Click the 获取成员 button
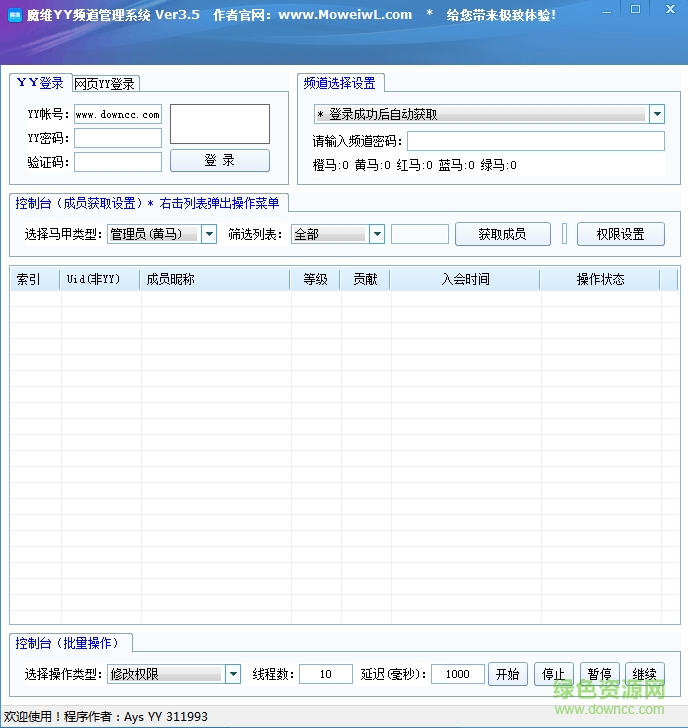Viewport: 688px width, 728px height. point(503,234)
